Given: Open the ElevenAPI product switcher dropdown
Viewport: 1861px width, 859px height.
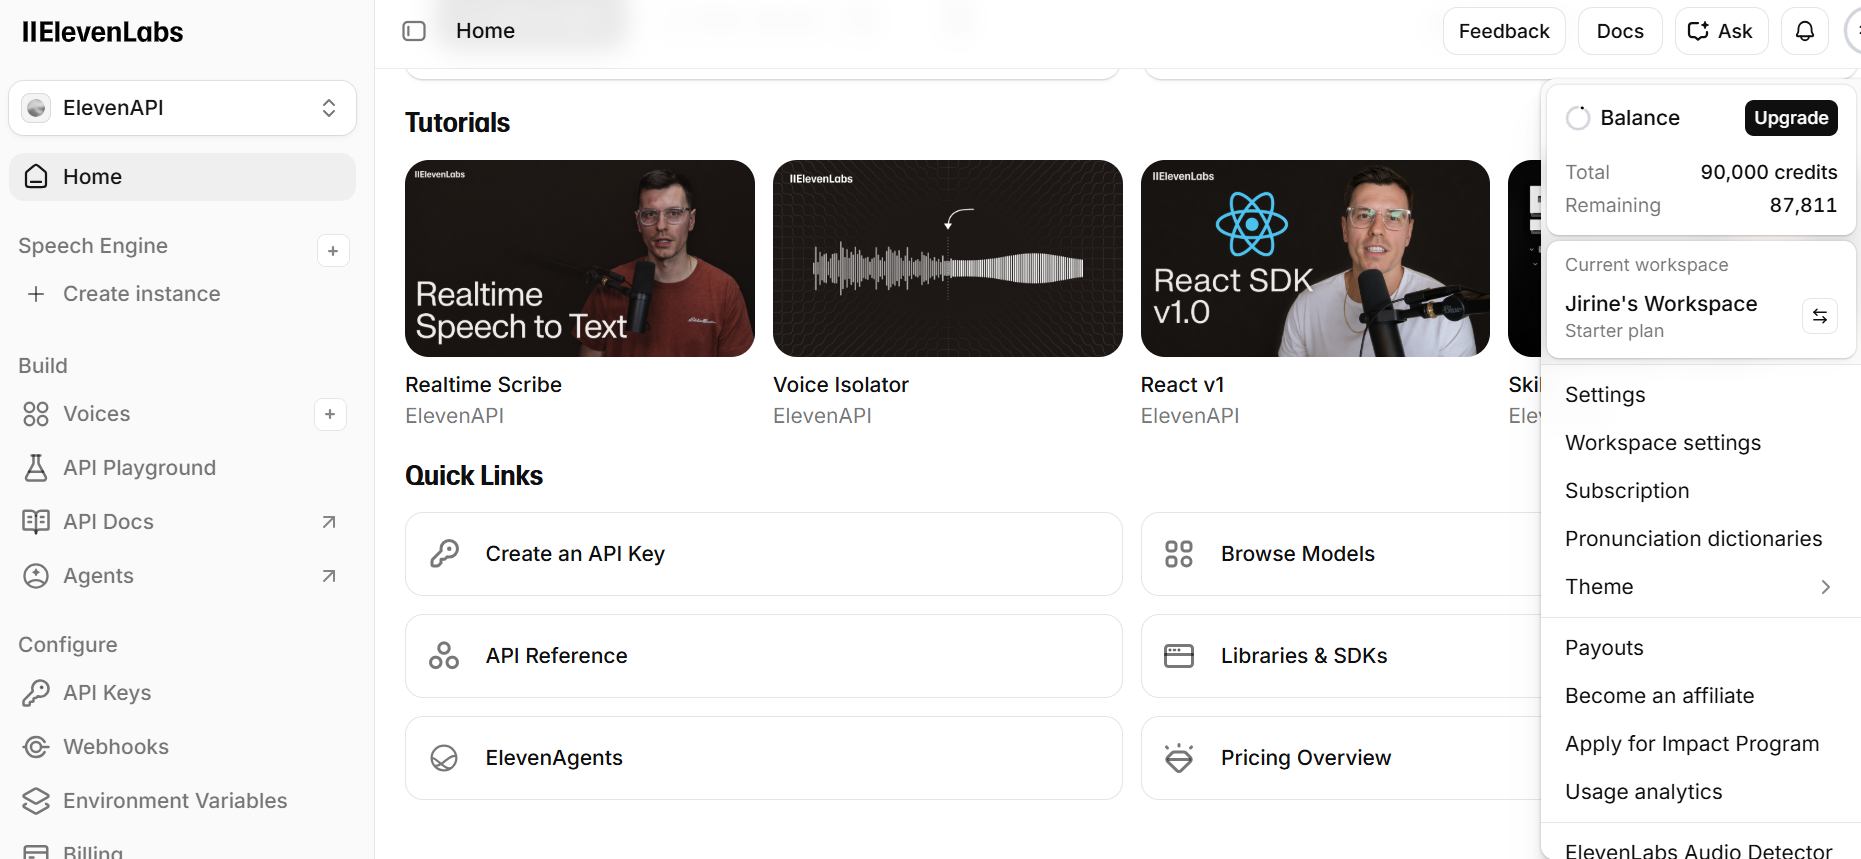Looking at the screenshot, I should click(x=182, y=108).
